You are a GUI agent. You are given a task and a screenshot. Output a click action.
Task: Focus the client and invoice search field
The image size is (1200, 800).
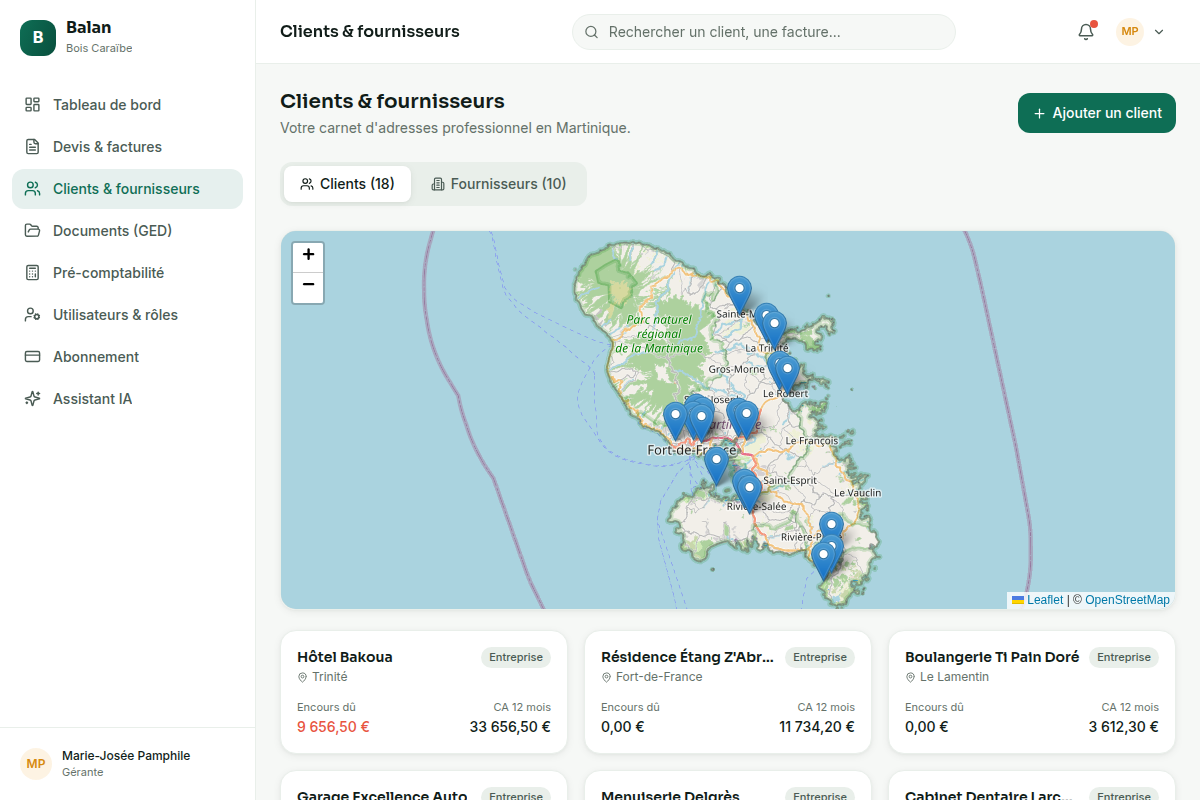coord(764,32)
